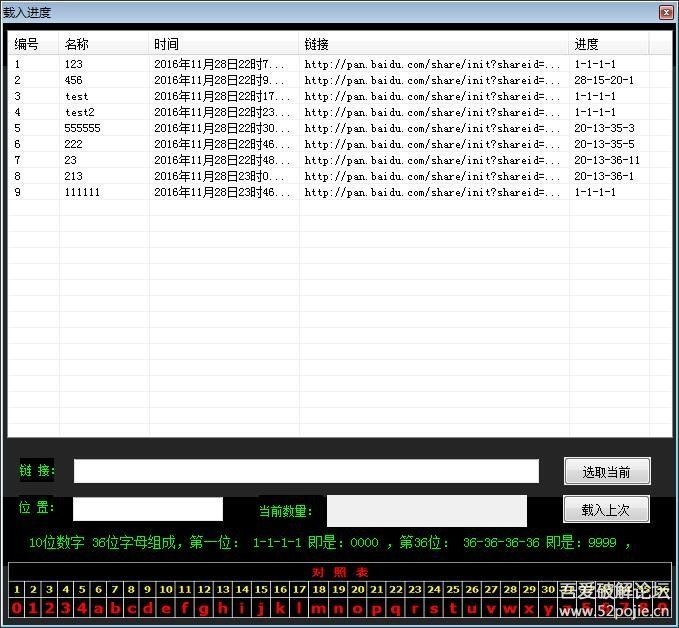Select the row named 456
The width and height of the screenshot is (679, 628).
[74, 80]
